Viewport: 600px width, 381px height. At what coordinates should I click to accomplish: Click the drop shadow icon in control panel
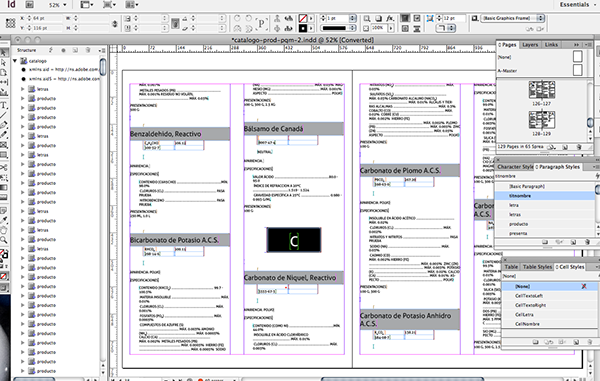(x=378, y=18)
